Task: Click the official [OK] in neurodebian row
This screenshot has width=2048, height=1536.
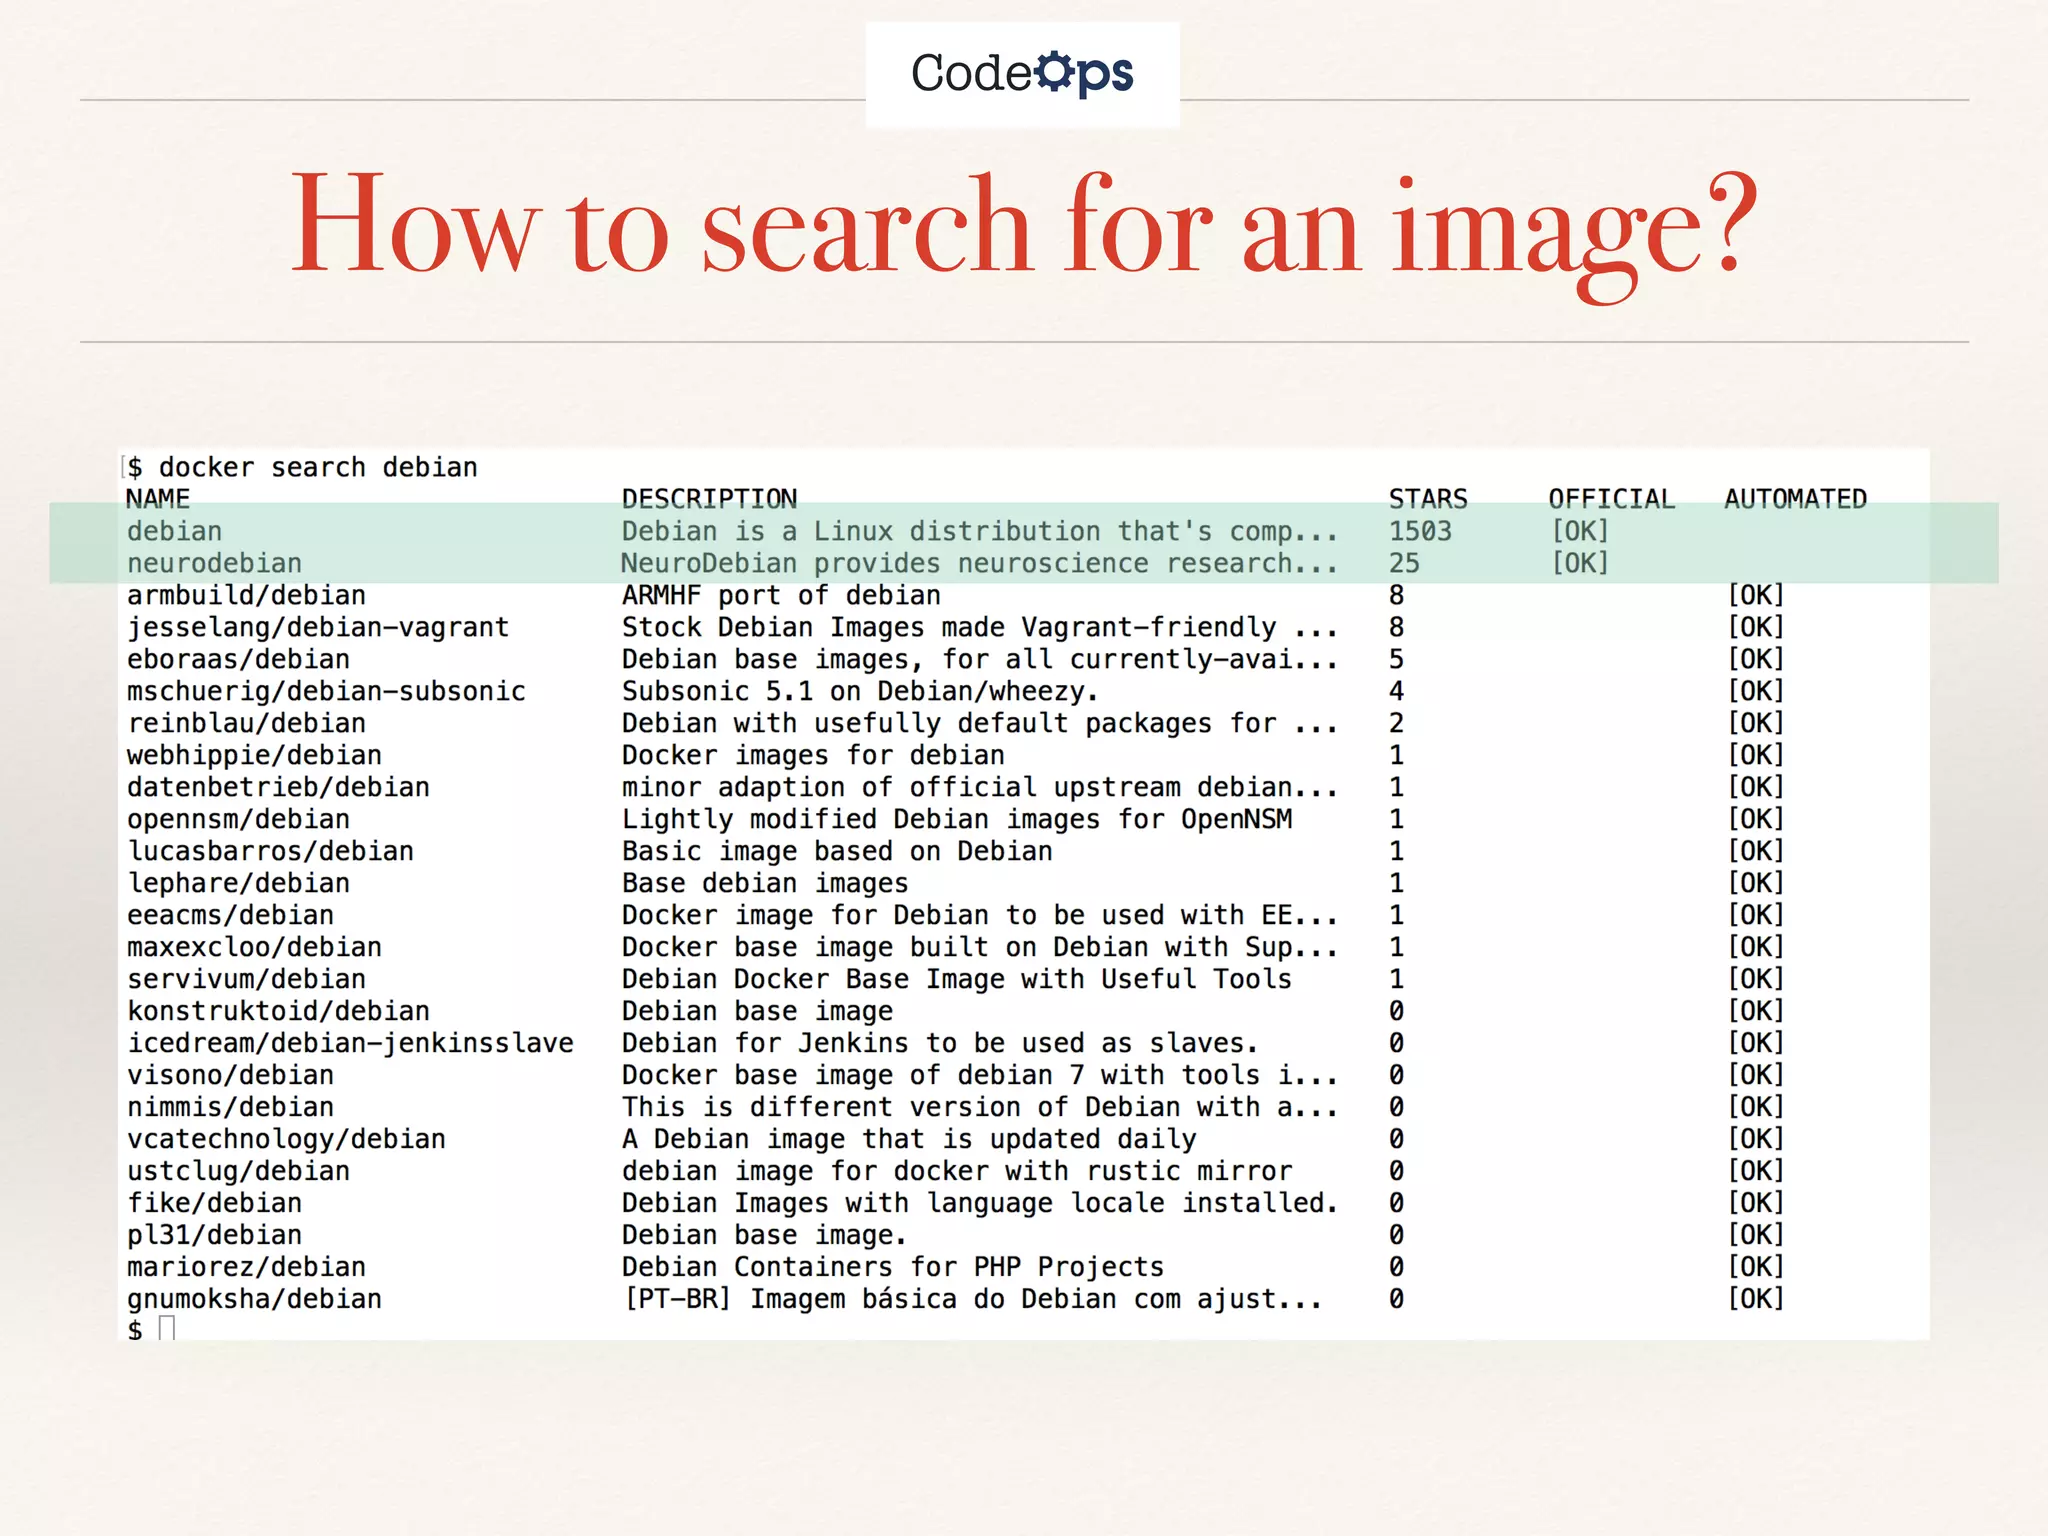Action: pyautogui.click(x=1580, y=563)
